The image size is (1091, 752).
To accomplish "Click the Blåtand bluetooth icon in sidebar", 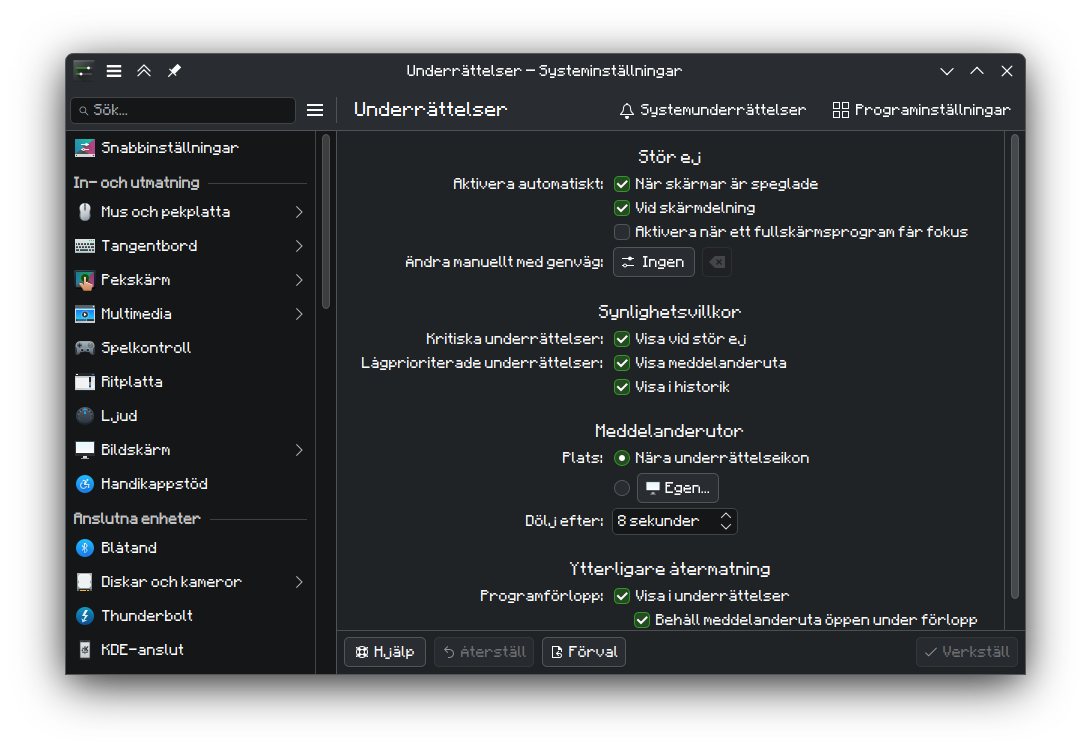I will tap(85, 548).
